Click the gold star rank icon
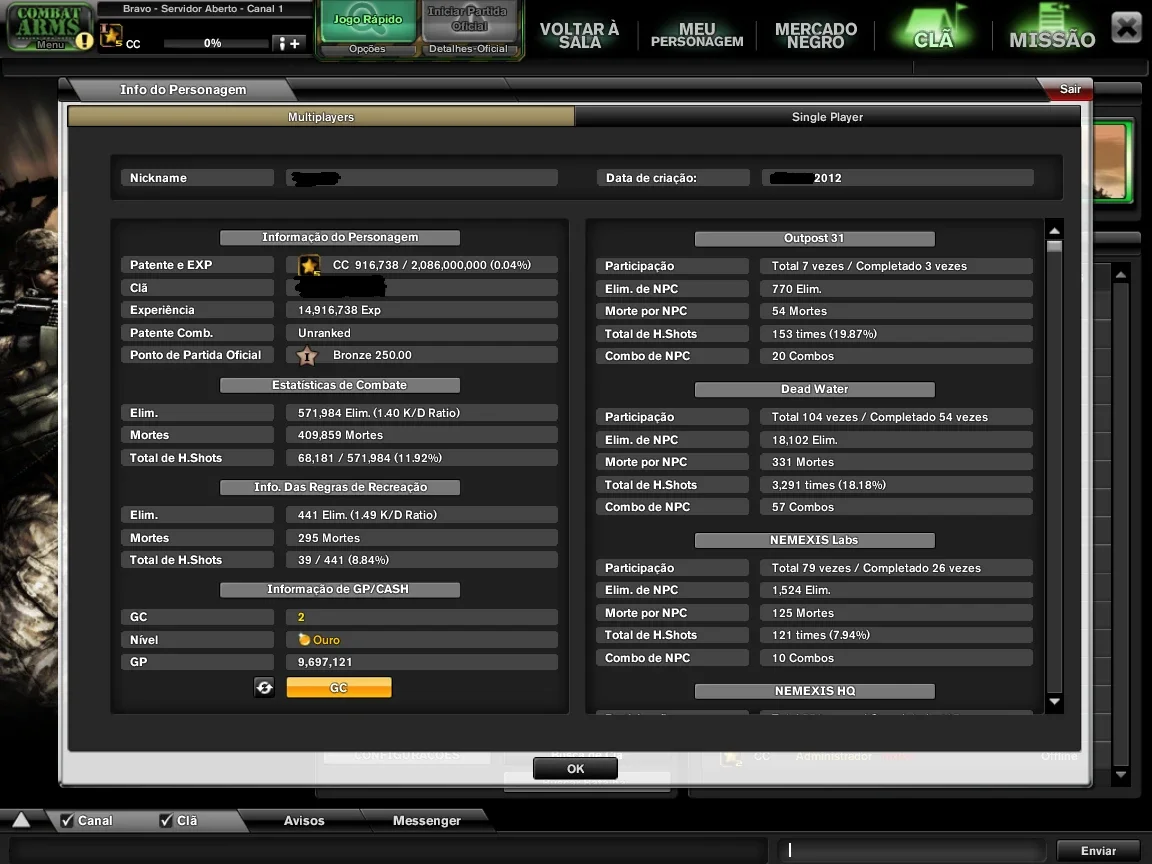The width and height of the screenshot is (1152, 864). tap(309, 265)
